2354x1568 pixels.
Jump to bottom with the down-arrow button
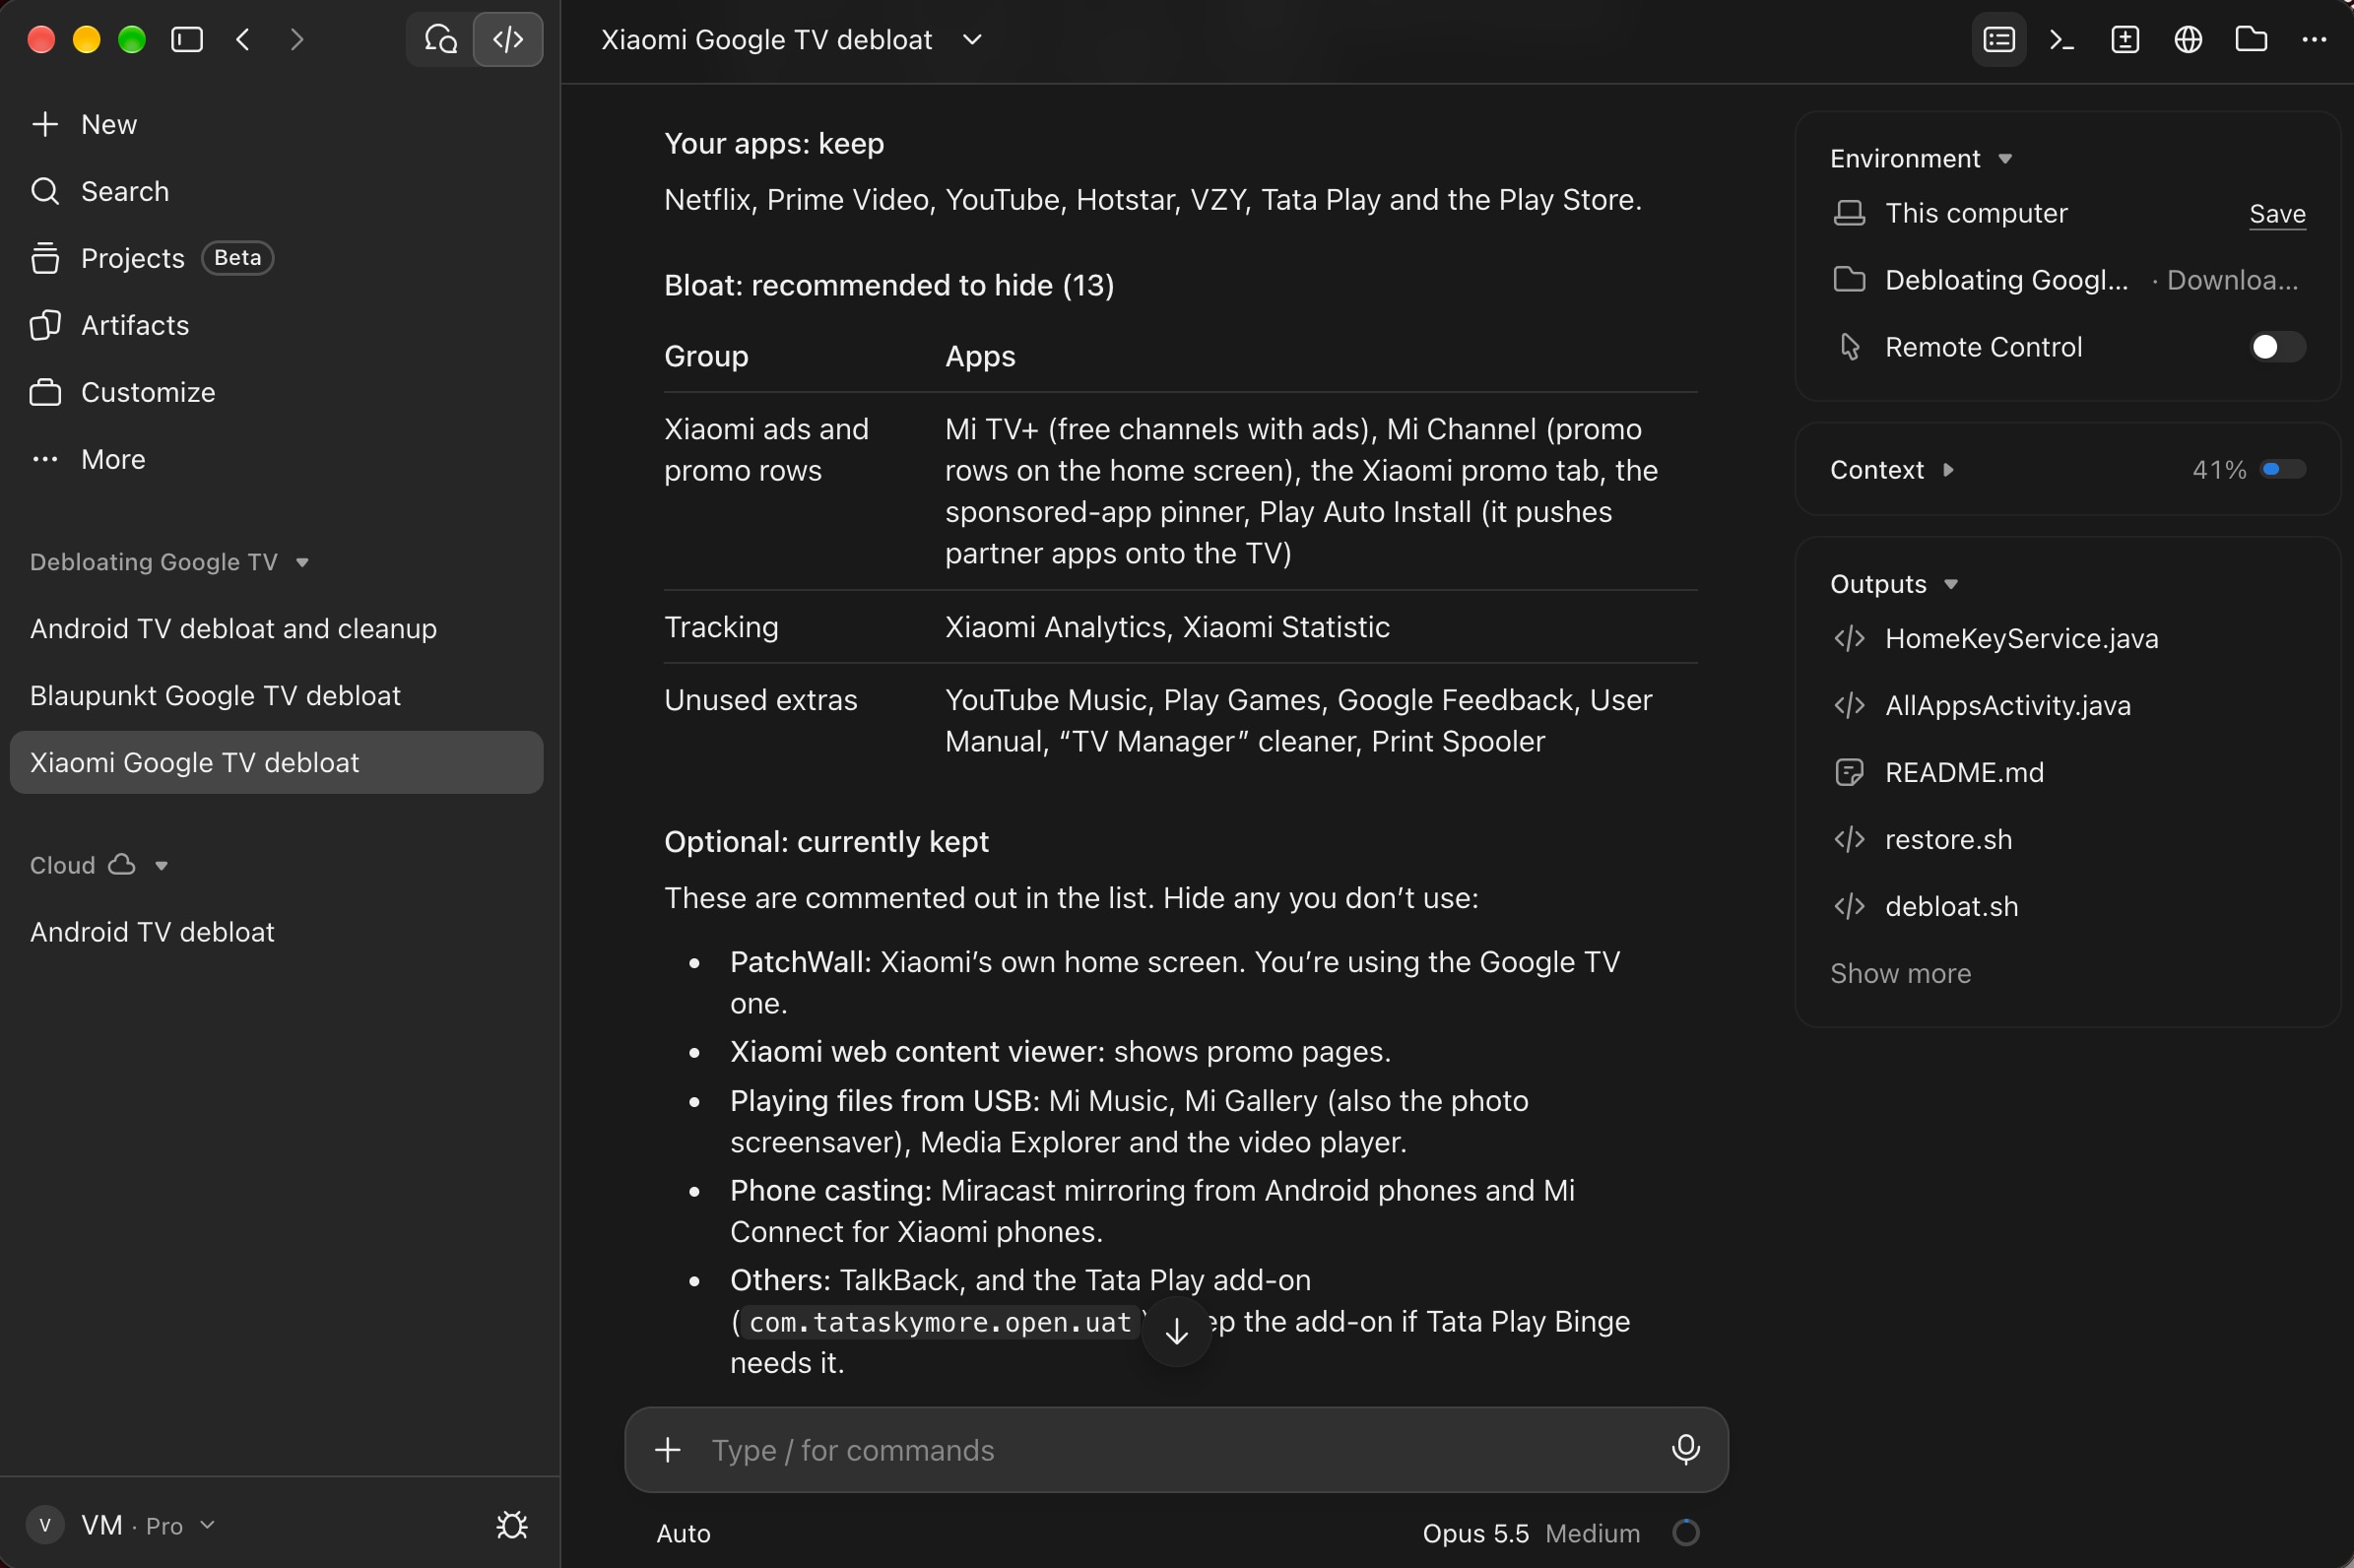pyautogui.click(x=1176, y=1330)
